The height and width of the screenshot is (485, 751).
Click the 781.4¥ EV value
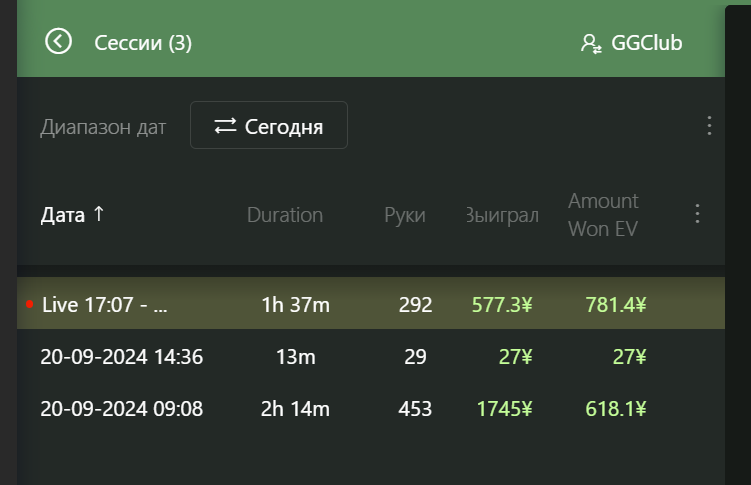pyautogui.click(x=615, y=305)
